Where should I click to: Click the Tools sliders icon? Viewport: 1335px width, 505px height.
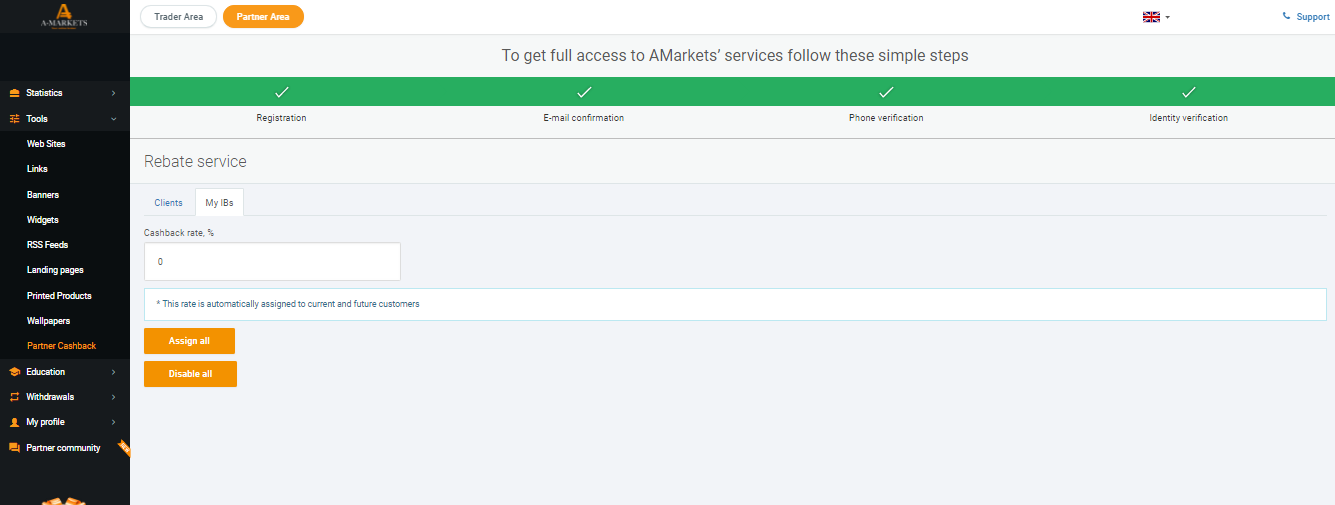click(x=14, y=119)
